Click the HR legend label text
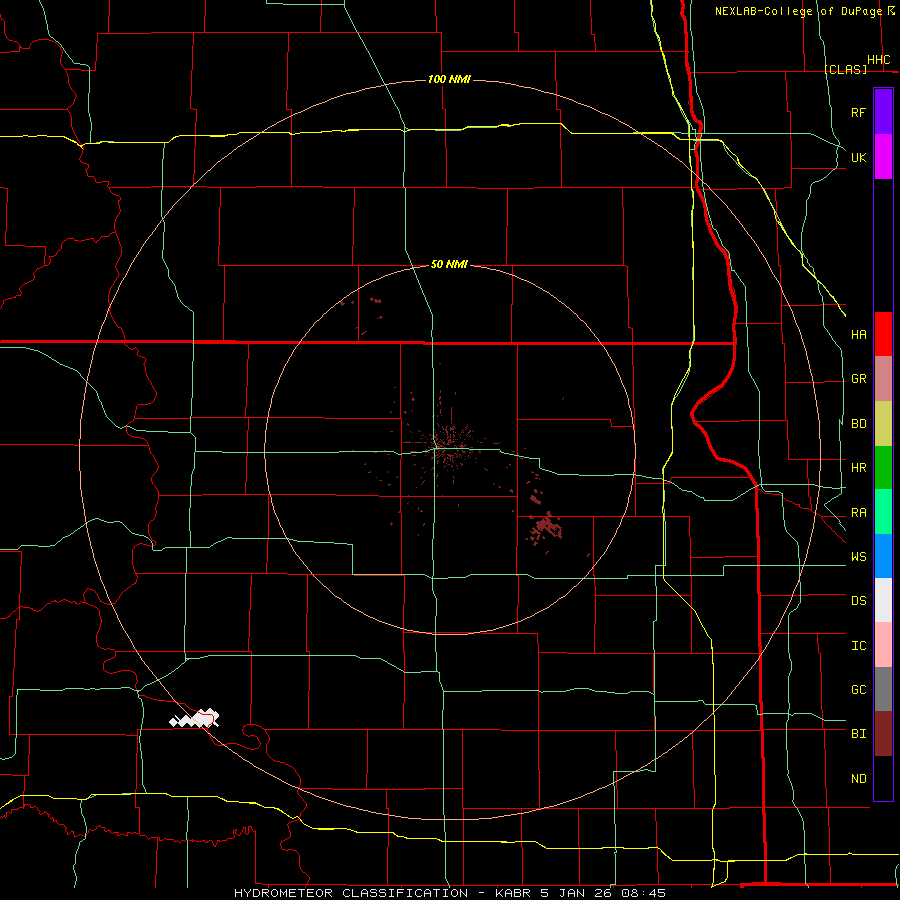Screen dimensions: 900x900 point(858,468)
